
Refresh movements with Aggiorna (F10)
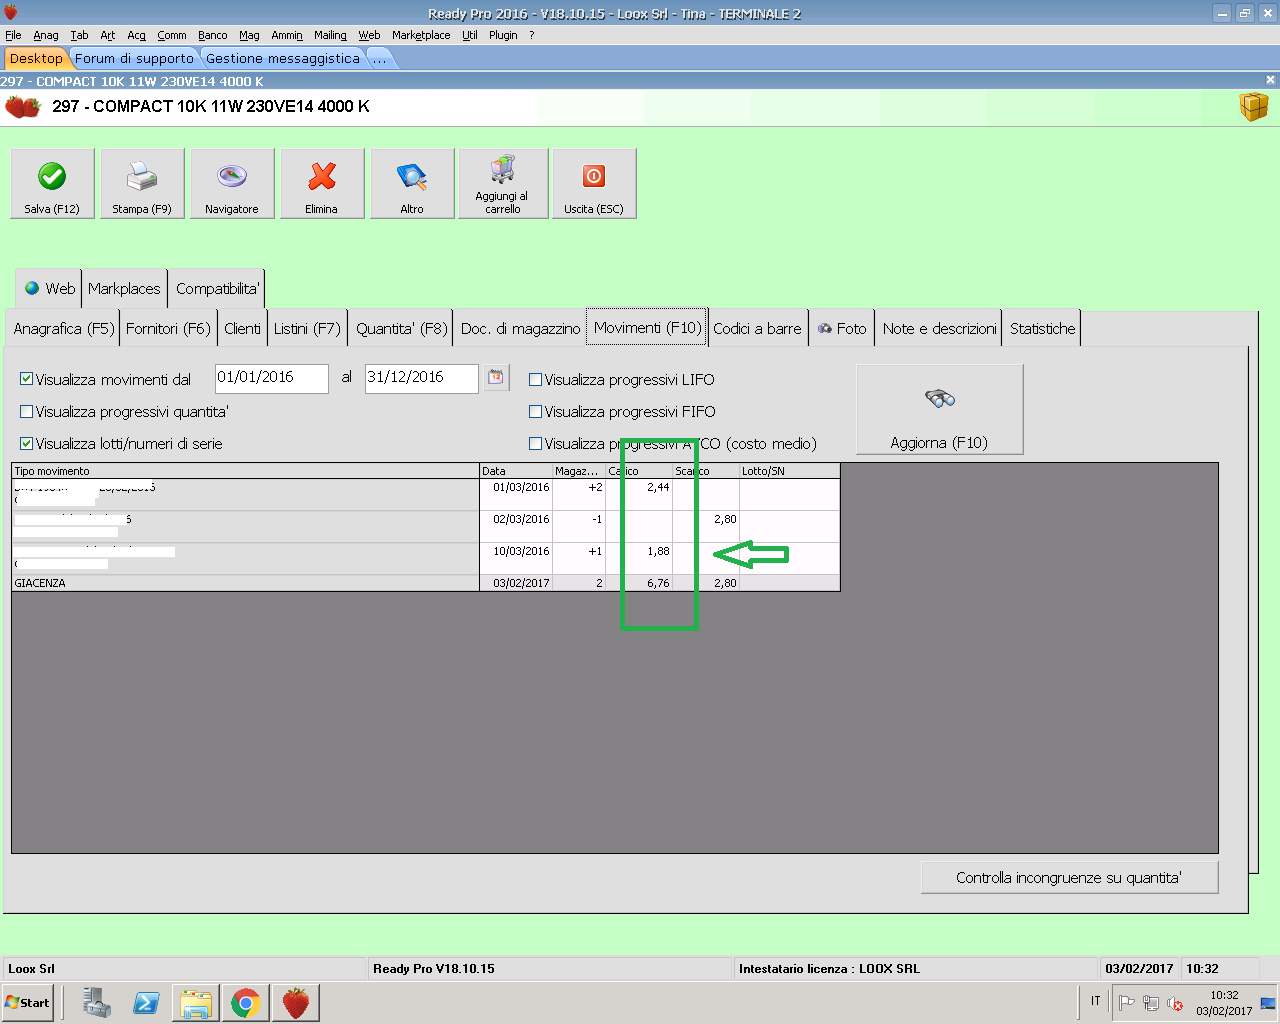coord(939,409)
